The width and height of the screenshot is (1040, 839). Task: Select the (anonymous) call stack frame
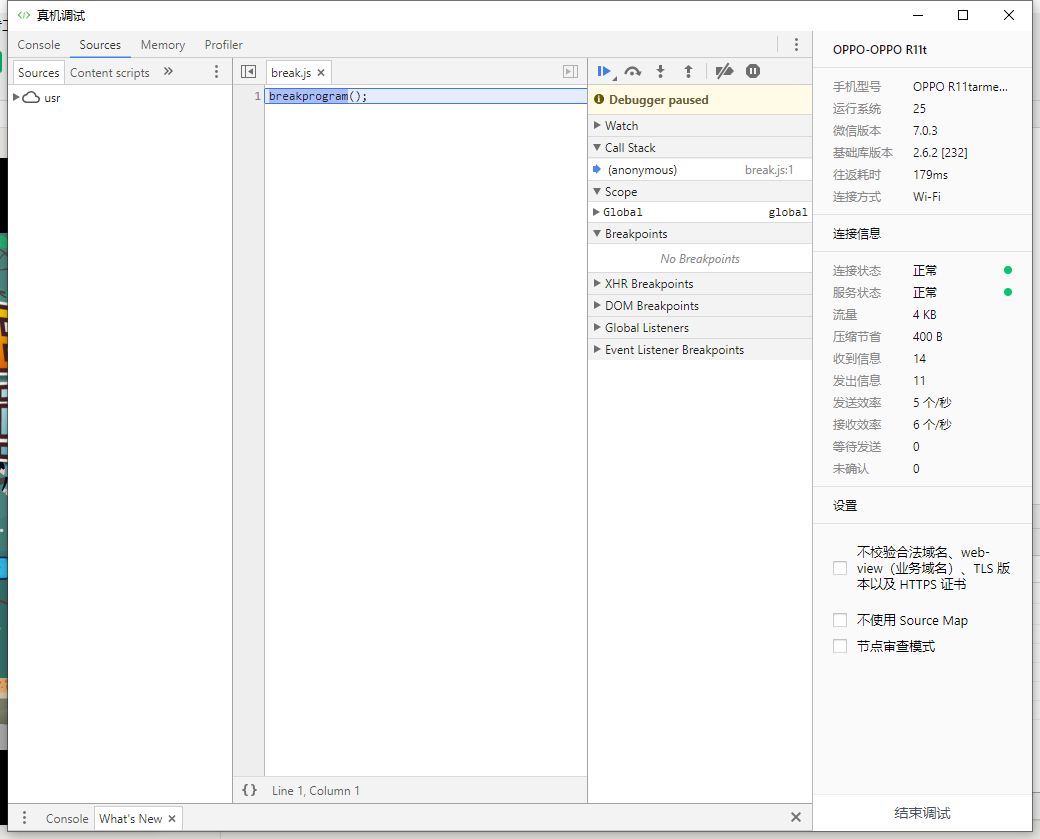pyautogui.click(x=700, y=170)
